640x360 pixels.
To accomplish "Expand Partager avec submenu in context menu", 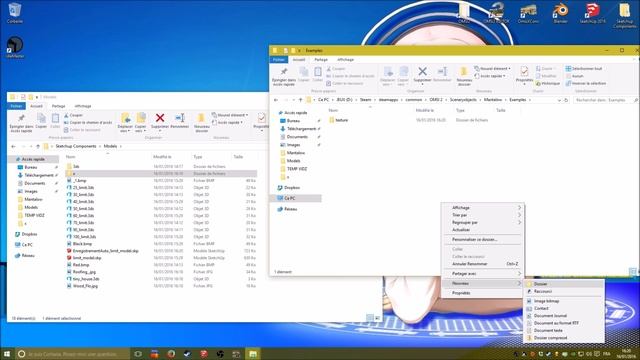I will coord(482,273).
